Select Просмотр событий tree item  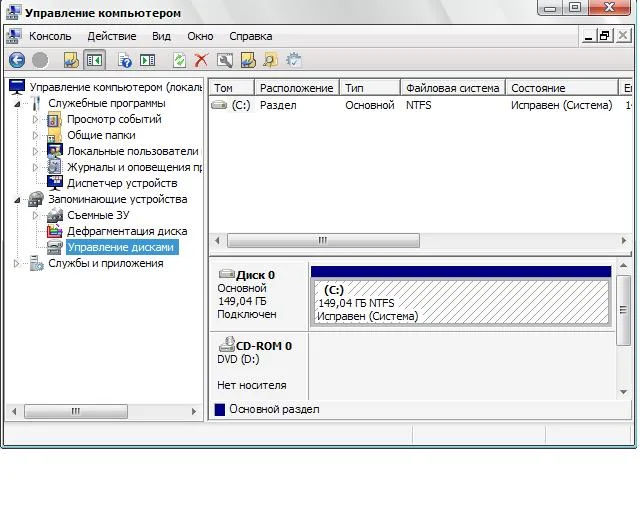(x=114, y=119)
